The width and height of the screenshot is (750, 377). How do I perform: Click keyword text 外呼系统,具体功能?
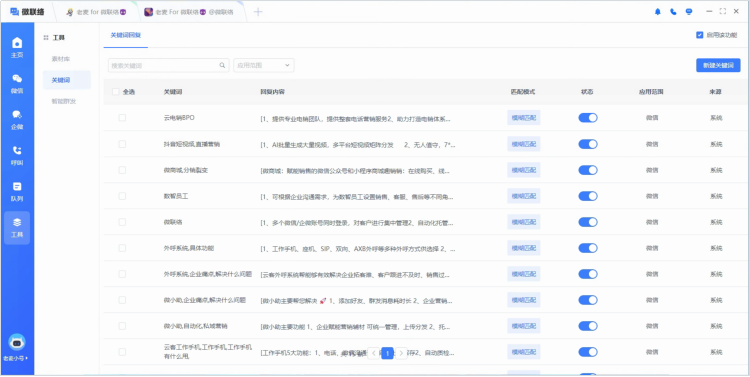(188, 248)
